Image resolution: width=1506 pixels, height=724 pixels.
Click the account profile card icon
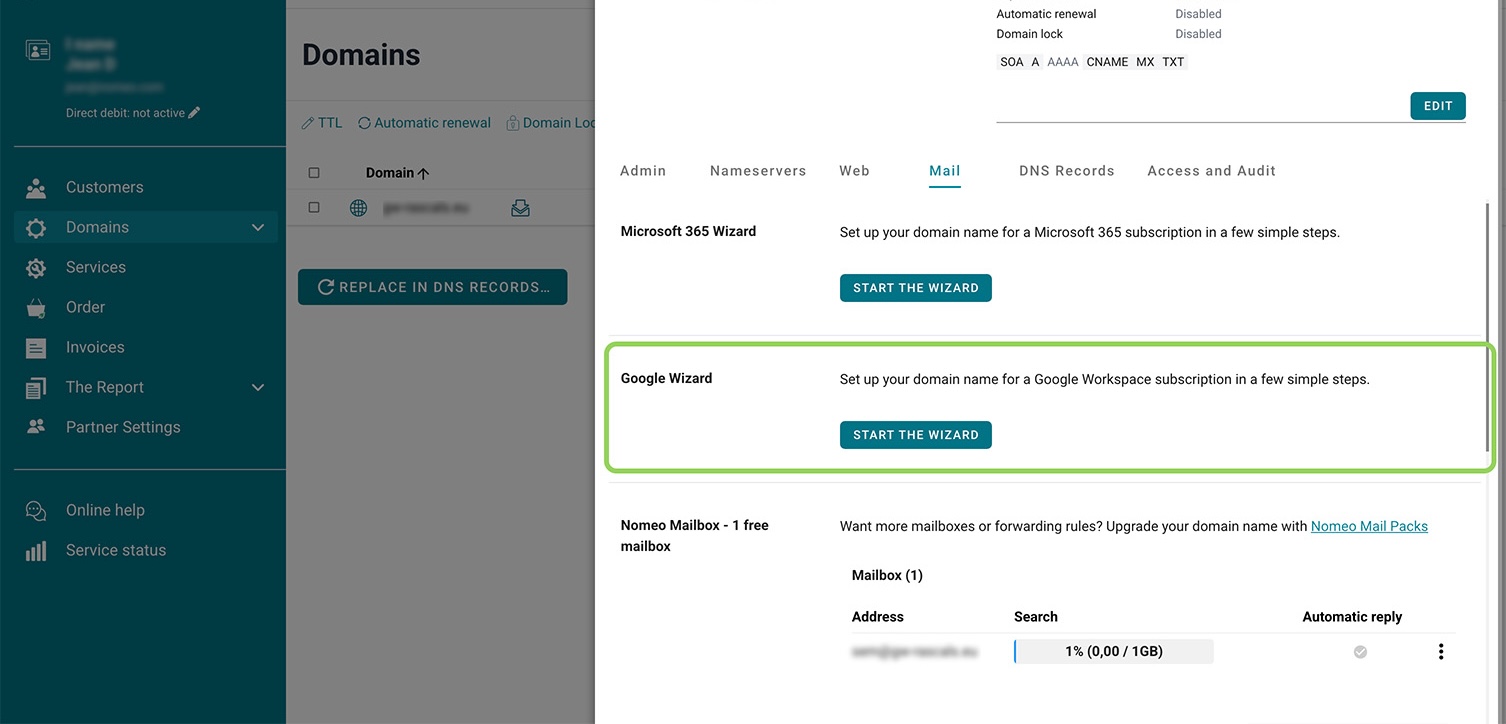38,51
